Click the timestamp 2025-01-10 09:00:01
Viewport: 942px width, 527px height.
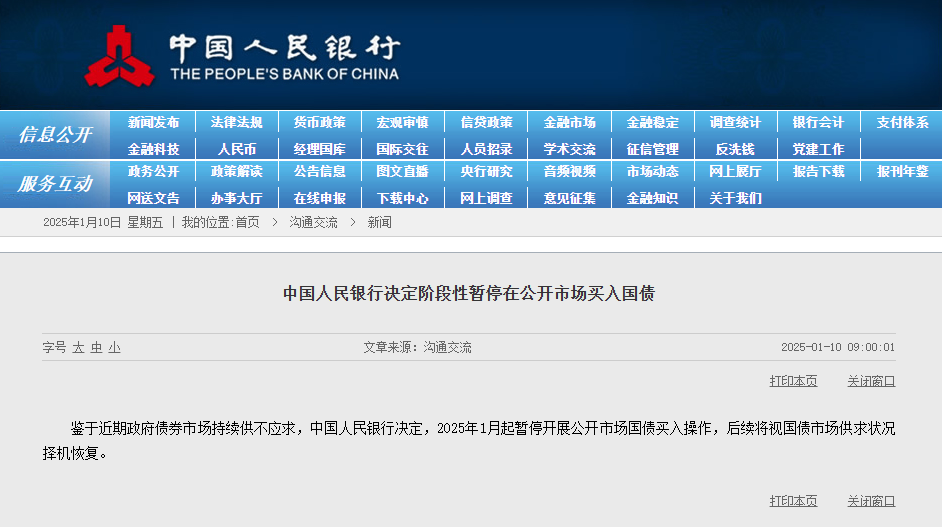click(x=837, y=347)
